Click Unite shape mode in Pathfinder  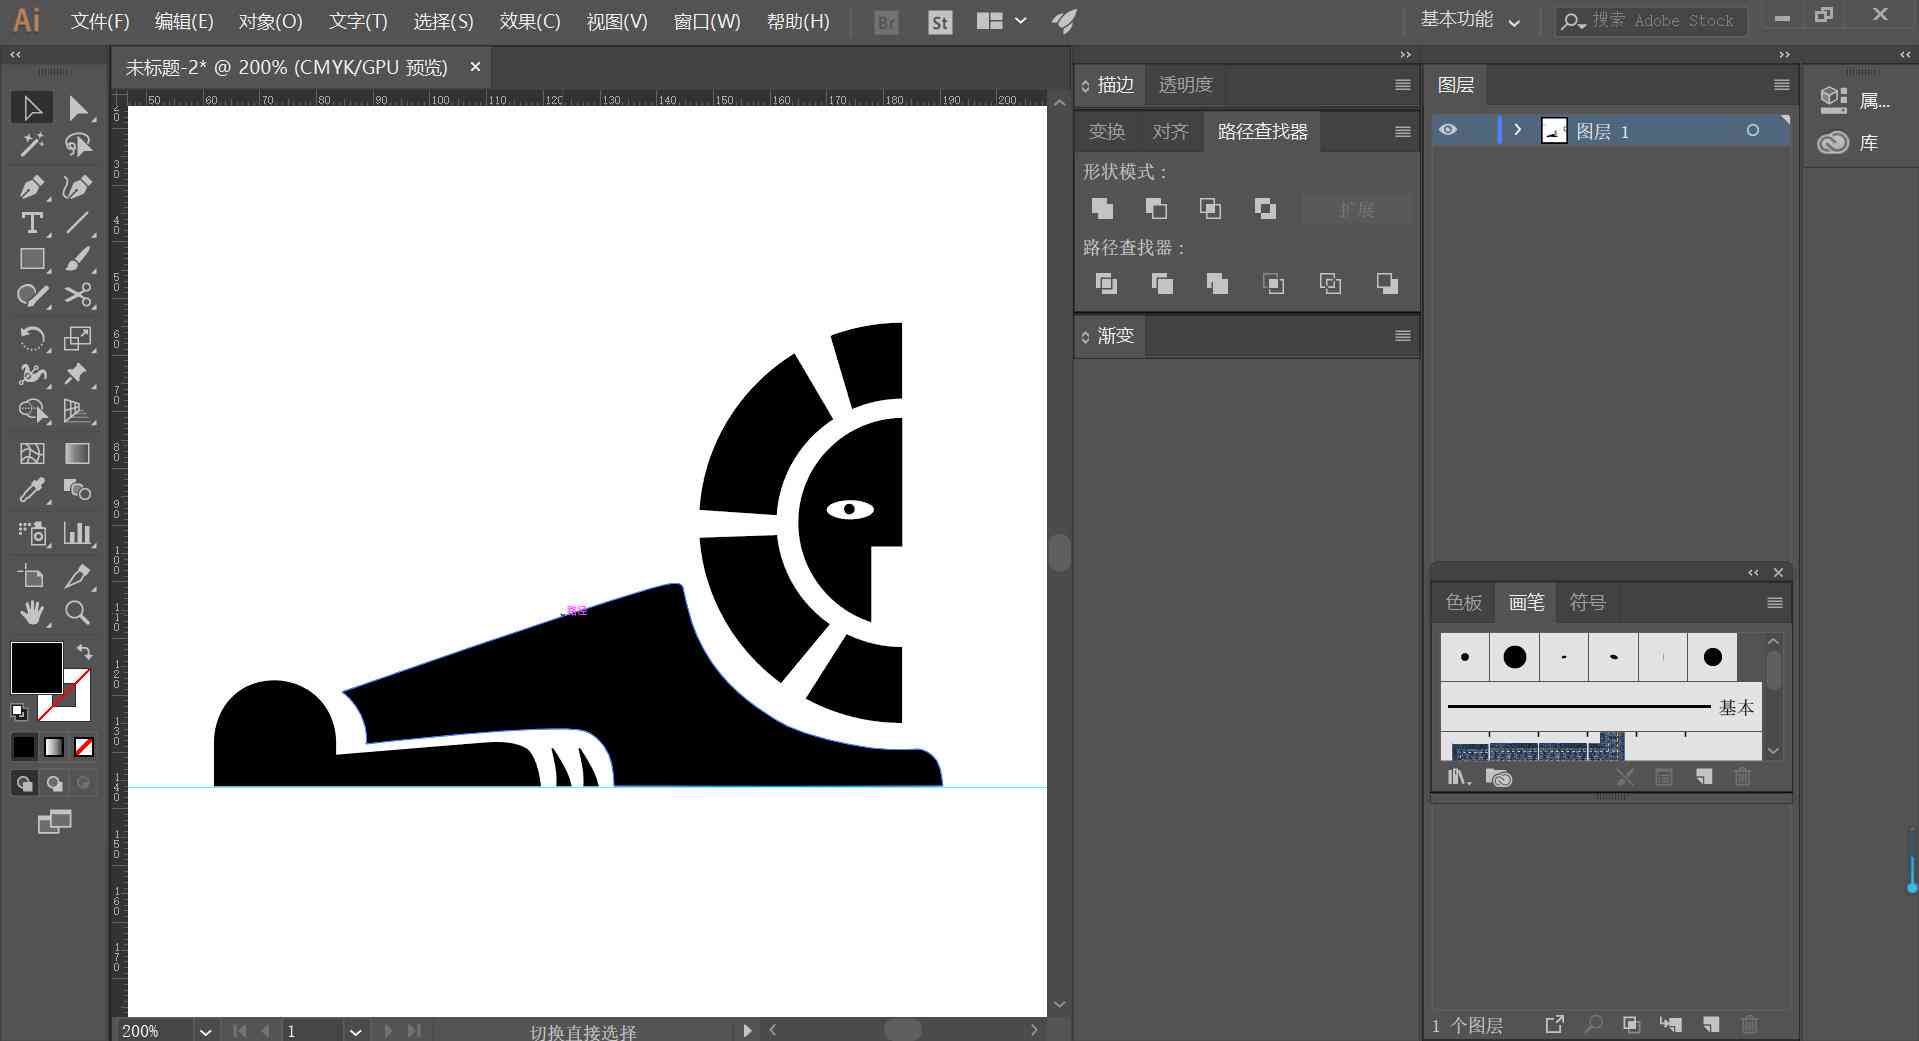pyautogui.click(x=1102, y=208)
